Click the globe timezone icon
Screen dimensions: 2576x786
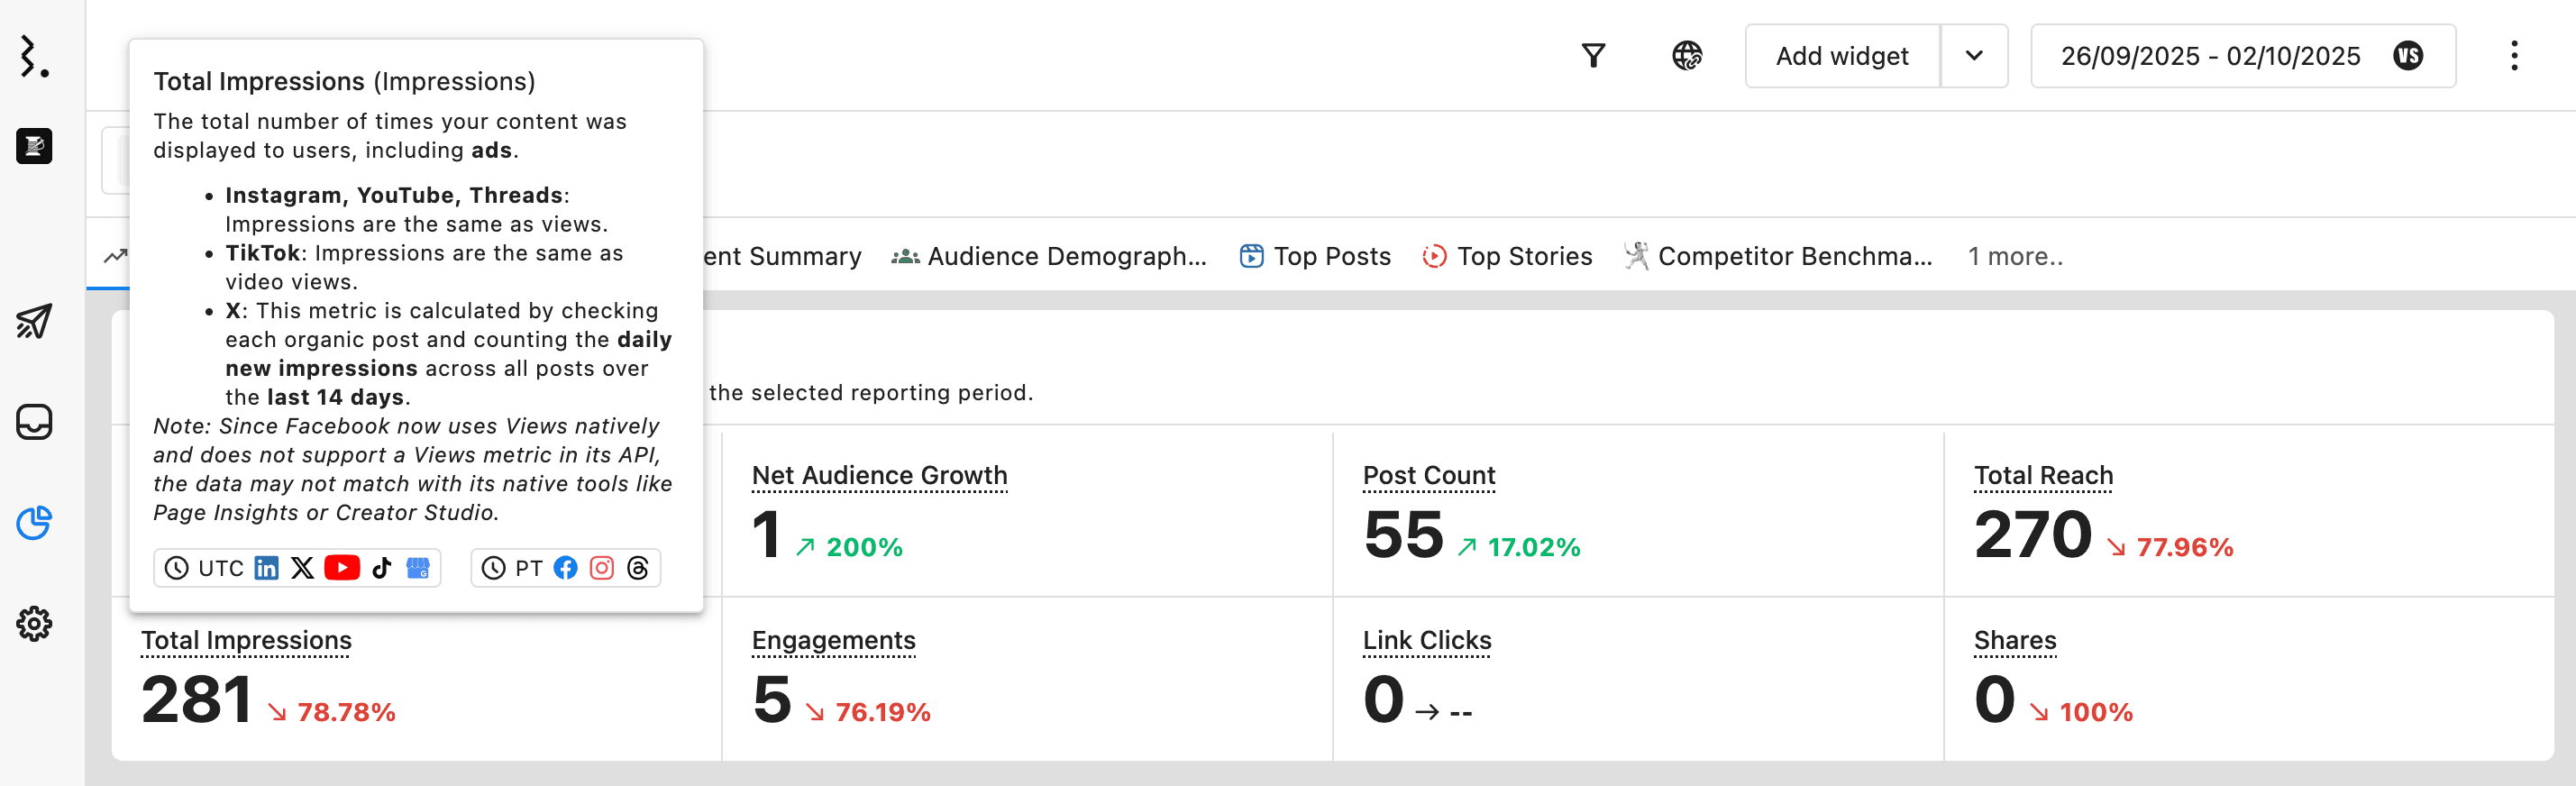tap(1687, 56)
